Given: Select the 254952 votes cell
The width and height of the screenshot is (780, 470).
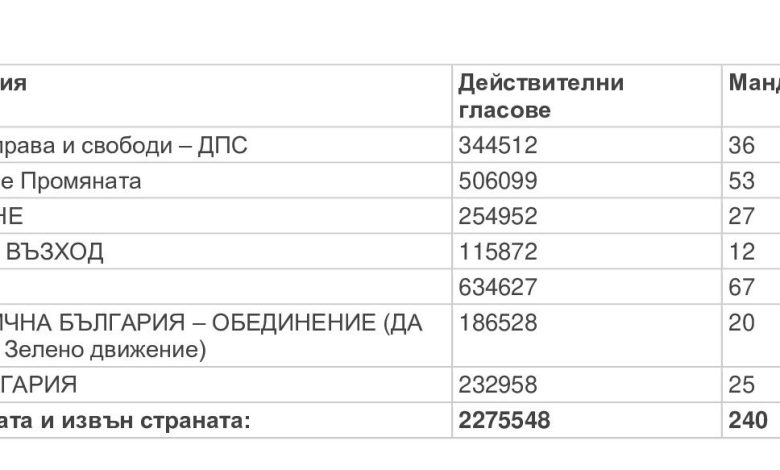Looking at the screenshot, I should click(498, 216).
